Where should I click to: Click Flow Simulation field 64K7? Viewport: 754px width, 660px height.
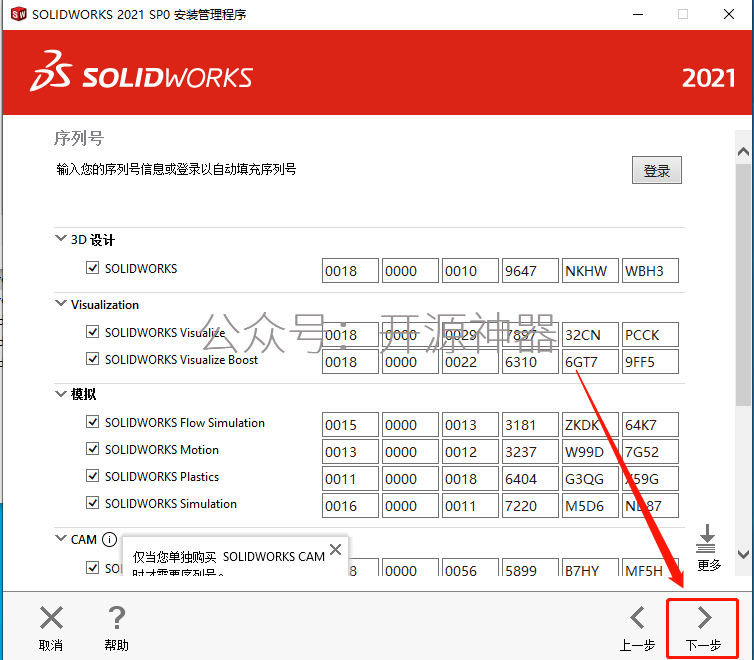[x=650, y=424]
